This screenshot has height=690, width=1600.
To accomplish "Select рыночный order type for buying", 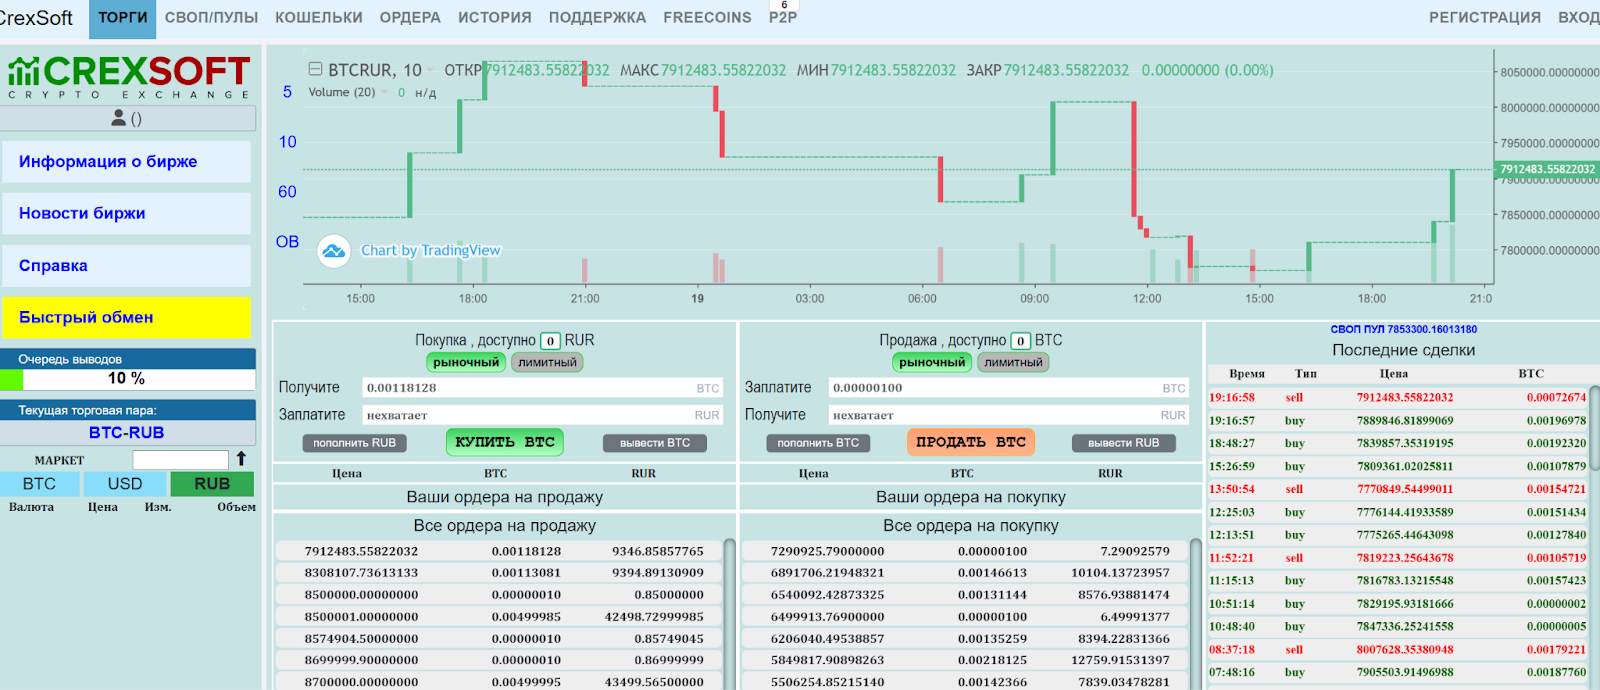I will click(466, 362).
